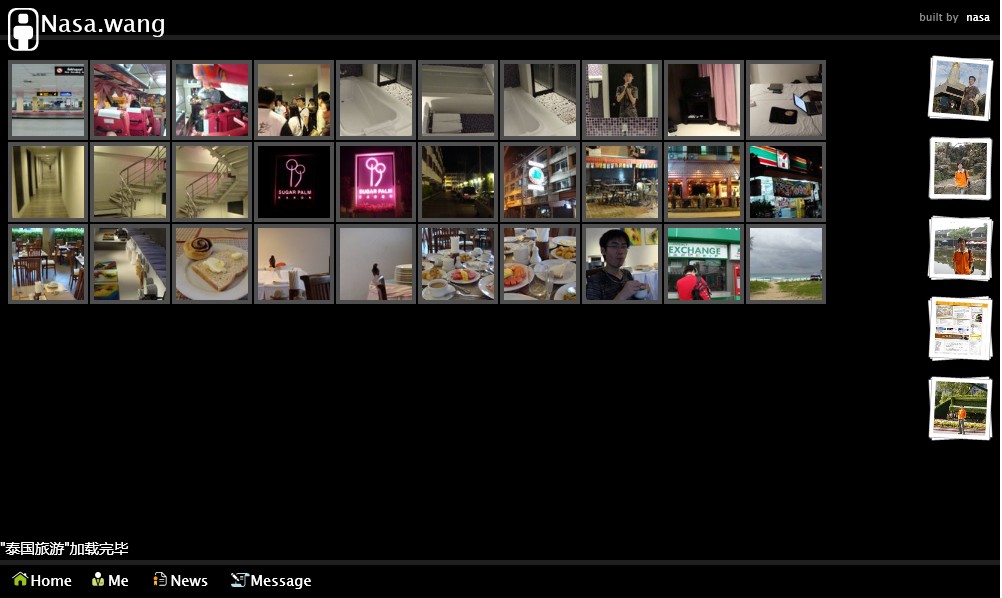The width and height of the screenshot is (1002, 598).
Task: Click the person icon beside Me
Action: click(98, 579)
